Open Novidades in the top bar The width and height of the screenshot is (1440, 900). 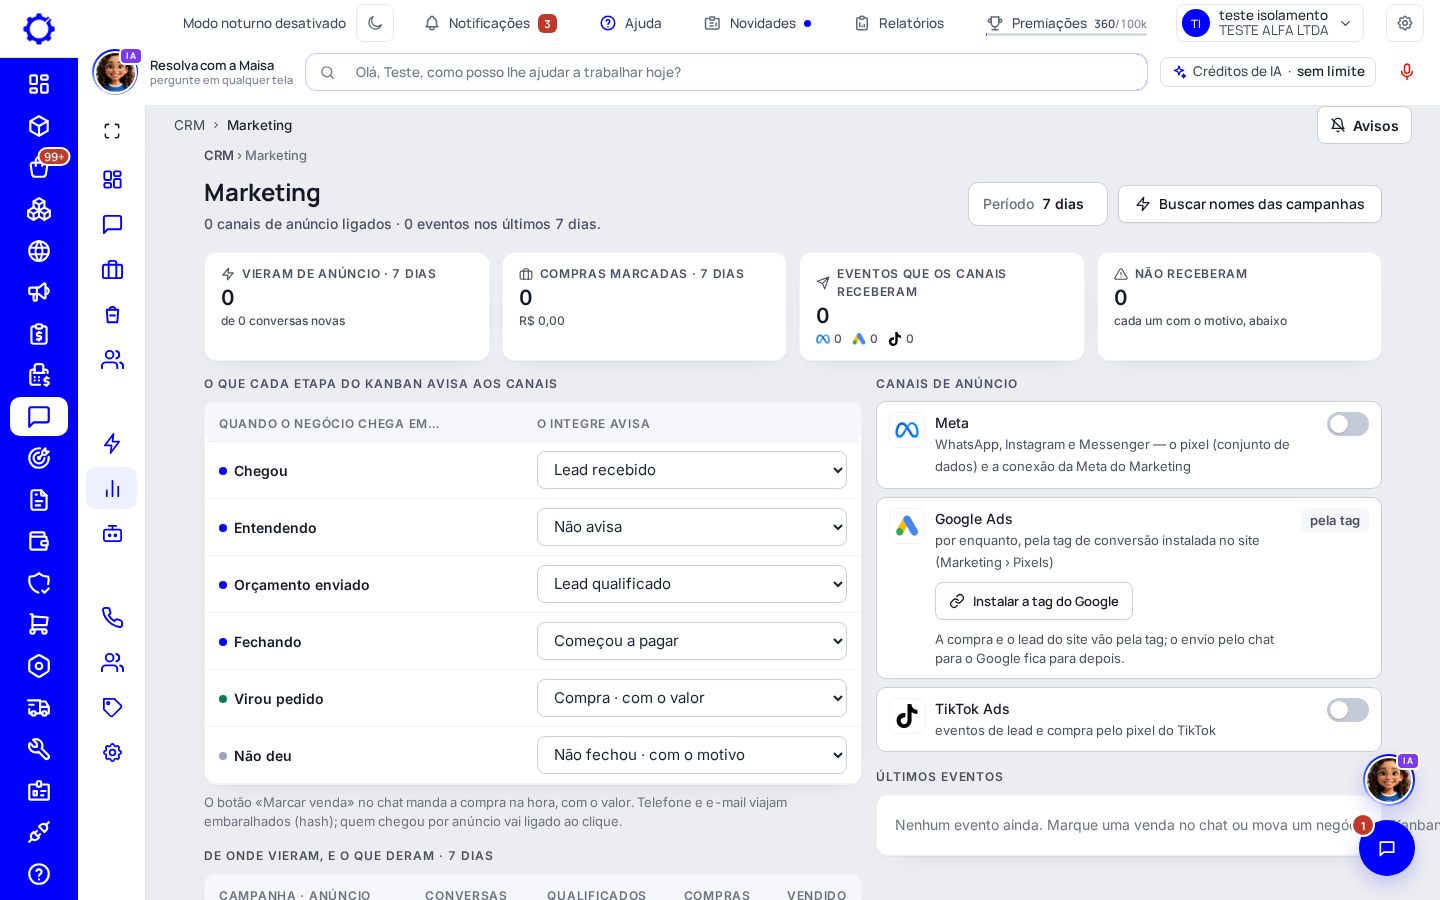pos(758,23)
